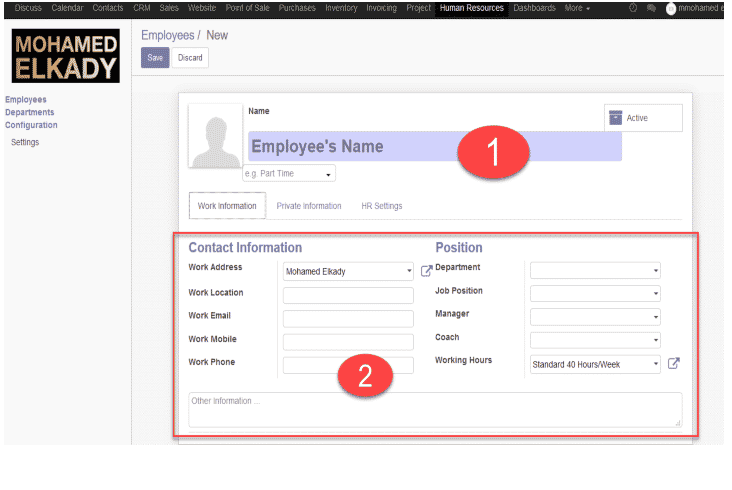This screenshot has height=490, width=732.
Task: Expand the Coach dropdown
Action: (x=595, y=340)
